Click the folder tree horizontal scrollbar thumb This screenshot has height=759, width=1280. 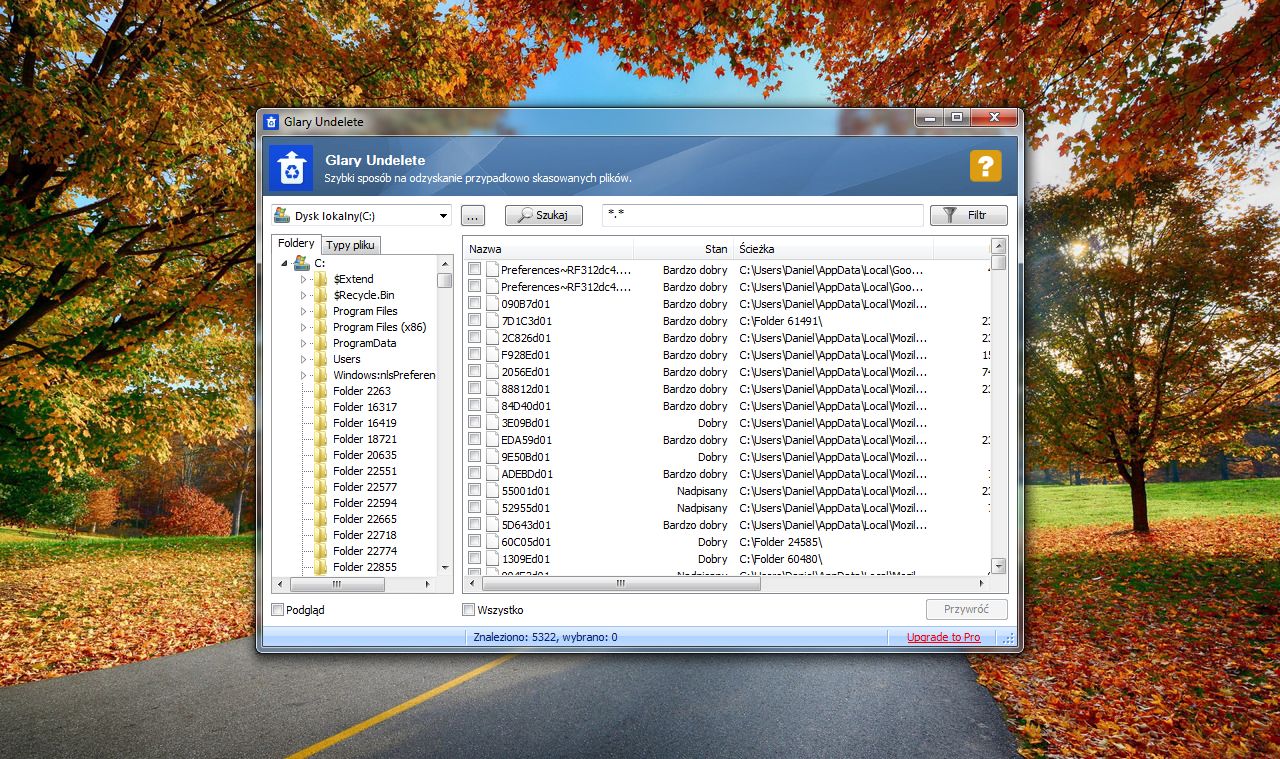pyautogui.click(x=336, y=584)
